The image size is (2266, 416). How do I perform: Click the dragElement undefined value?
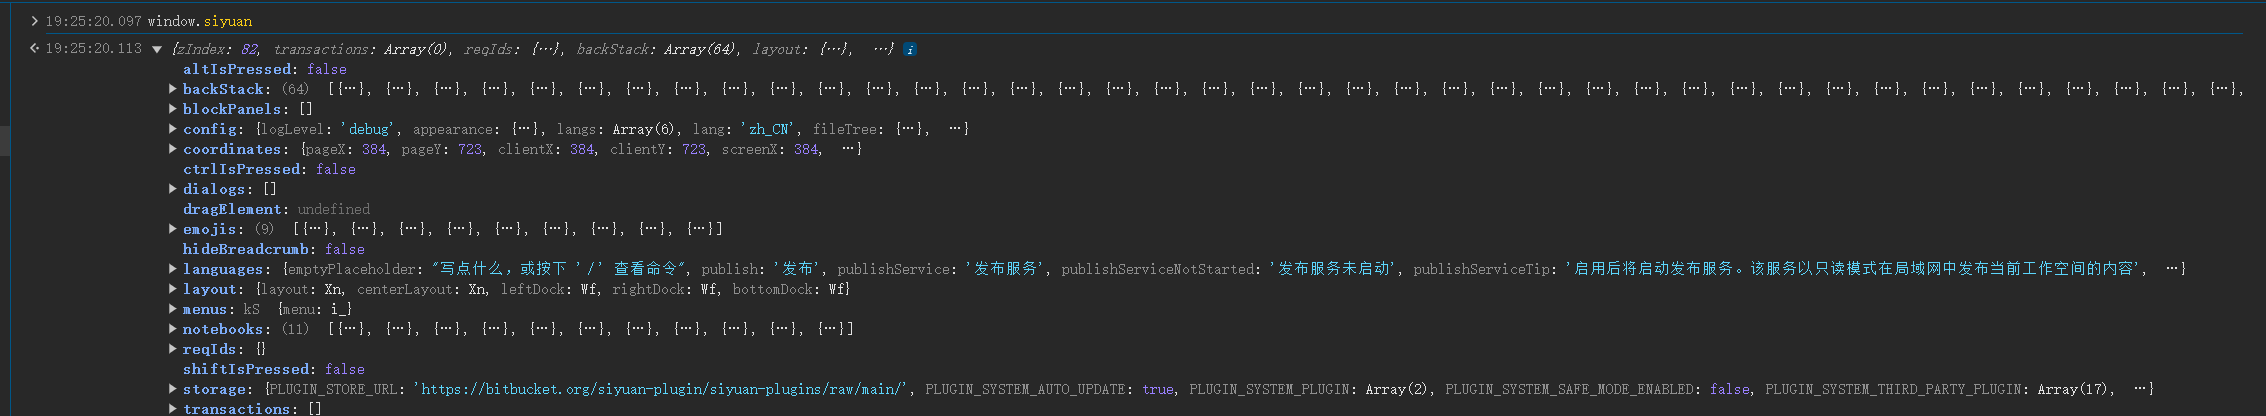(x=333, y=209)
